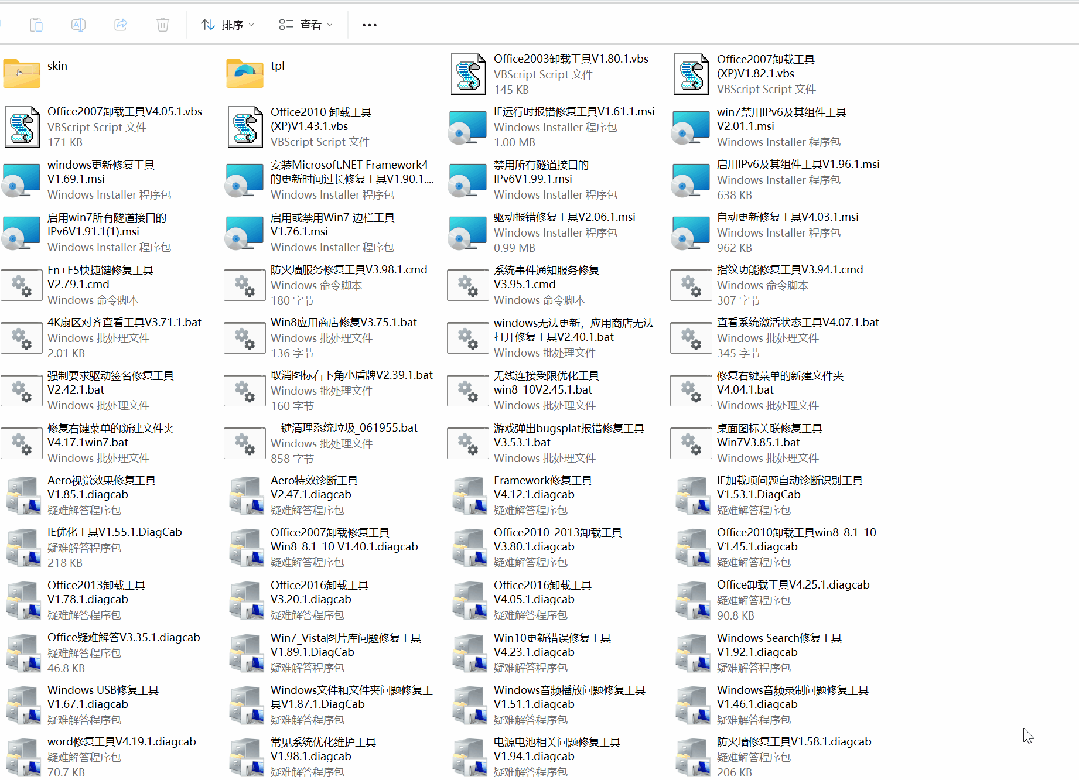The width and height of the screenshot is (1079, 780).
Task: Click the Paste icon in the toolbar
Action: (36, 24)
